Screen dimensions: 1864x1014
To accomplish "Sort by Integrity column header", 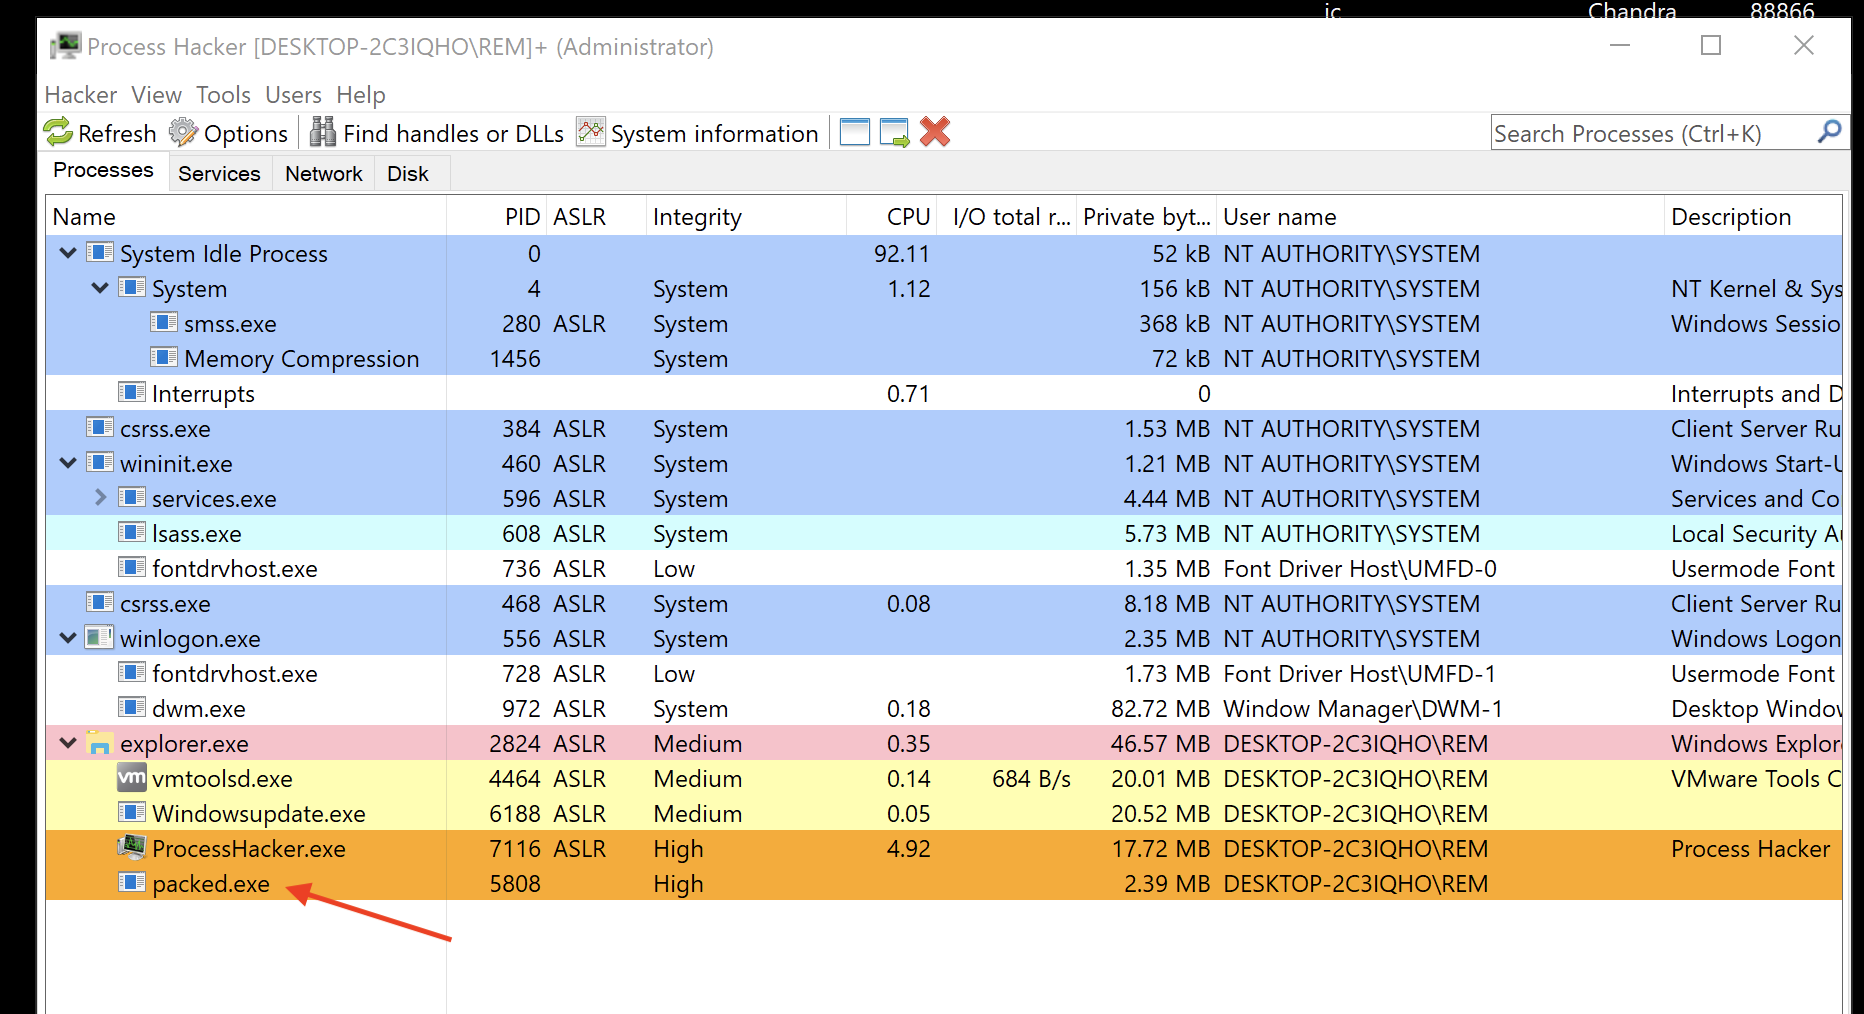I will coord(746,217).
